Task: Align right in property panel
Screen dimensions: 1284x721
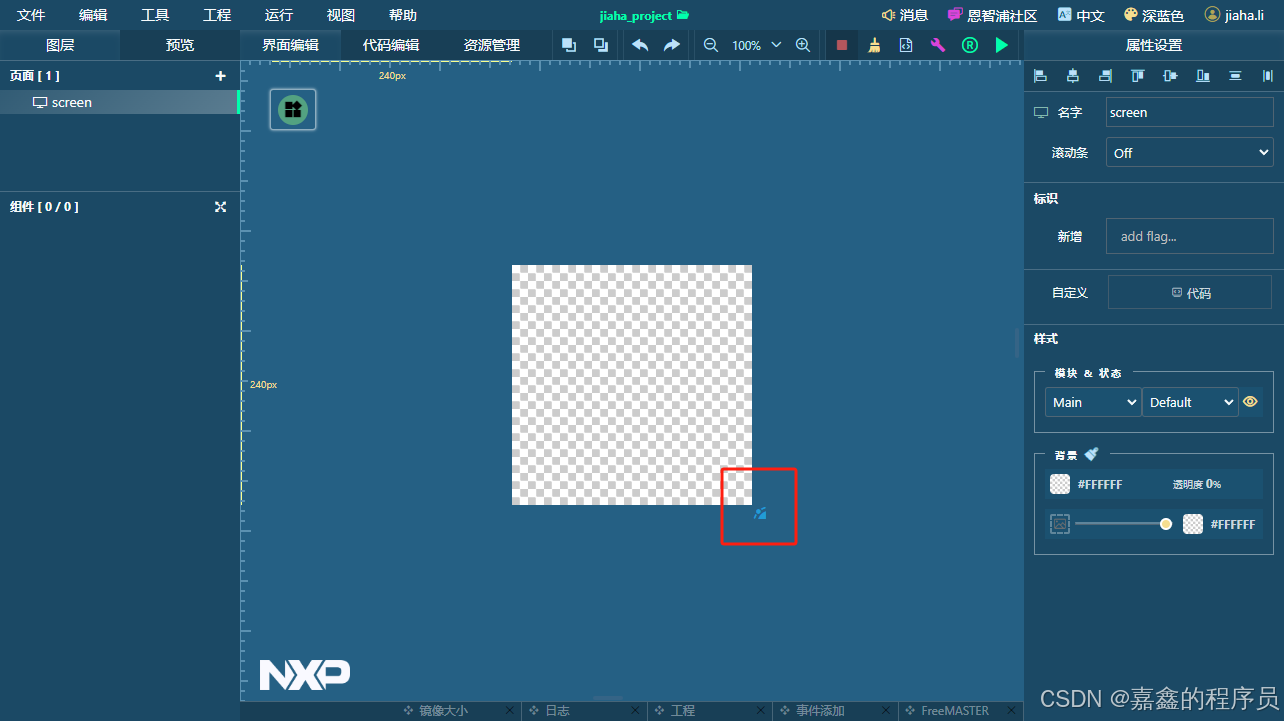Action: click(x=1105, y=75)
